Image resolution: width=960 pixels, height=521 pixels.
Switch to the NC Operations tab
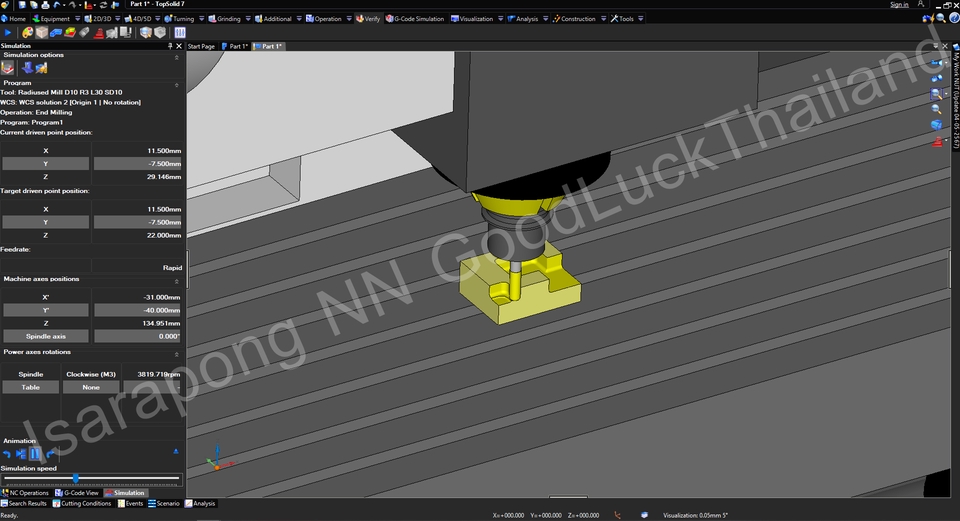[25, 493]
